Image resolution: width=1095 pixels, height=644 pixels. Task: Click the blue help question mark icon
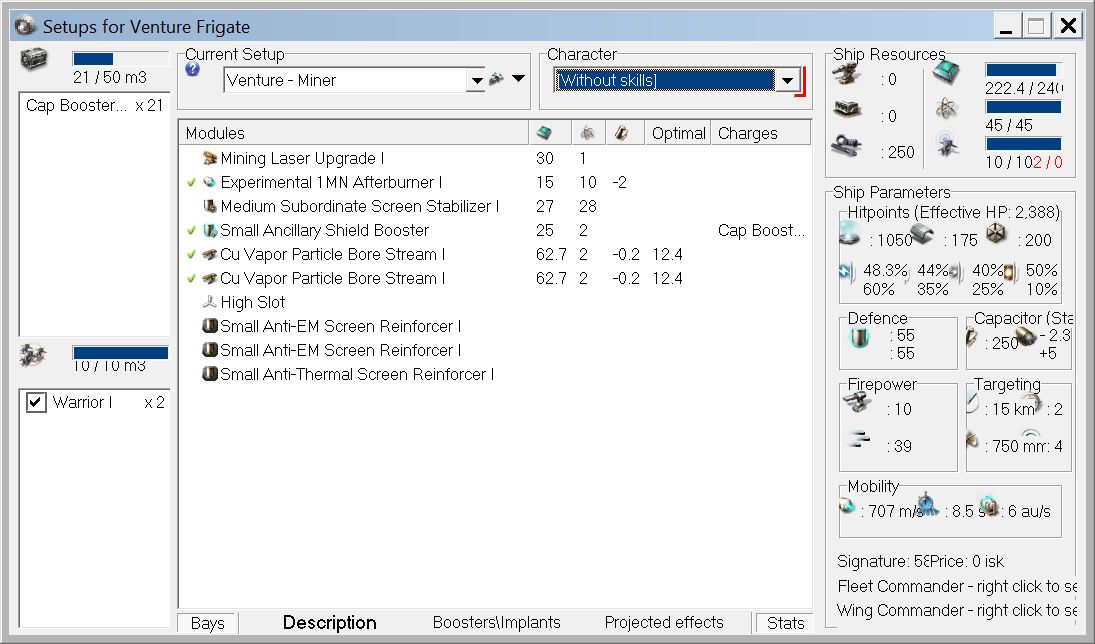click(x=193, y=69)
